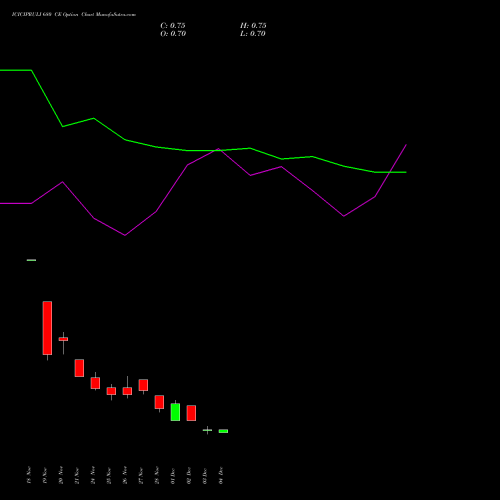Image resolution: width=500 pixels, height=500 pixels.
Task: Select the 26 Nov date label
Action: pyautogui.click(x=125, y=475)
